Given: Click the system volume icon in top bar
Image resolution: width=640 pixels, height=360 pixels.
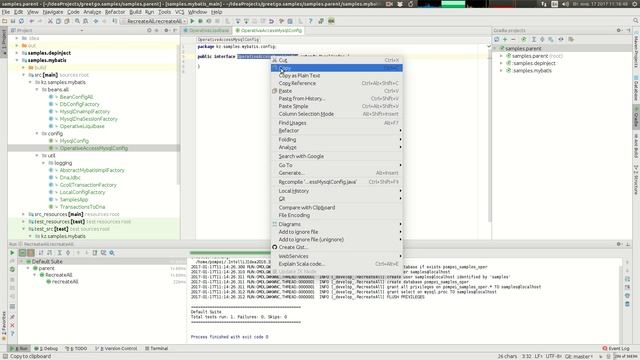Looking at the screenshot, I should click(x=565, y=4).
